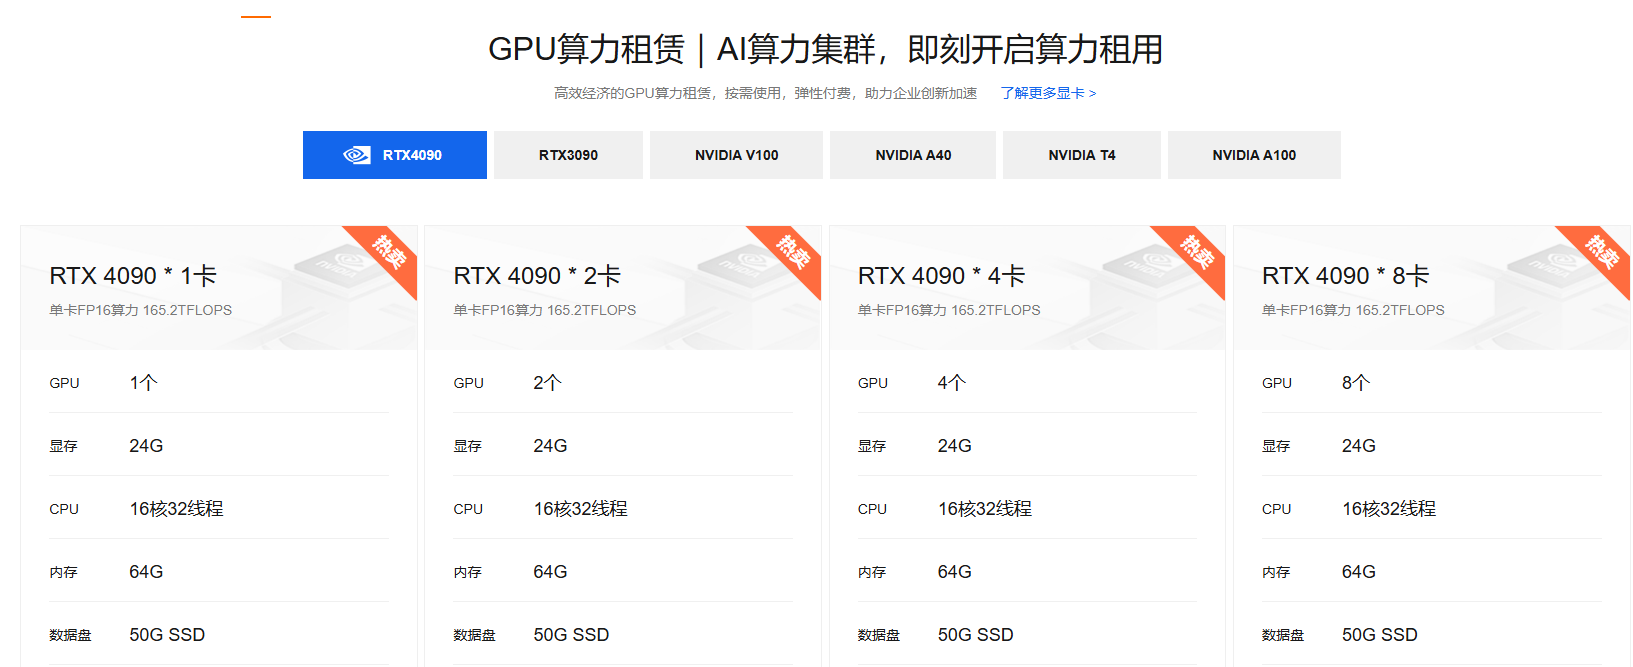The width and height of the screenshot is (1633, 667).
Task: Click the NVIDIA chip image on the 8卡 card
Action: pos(1550,268)
